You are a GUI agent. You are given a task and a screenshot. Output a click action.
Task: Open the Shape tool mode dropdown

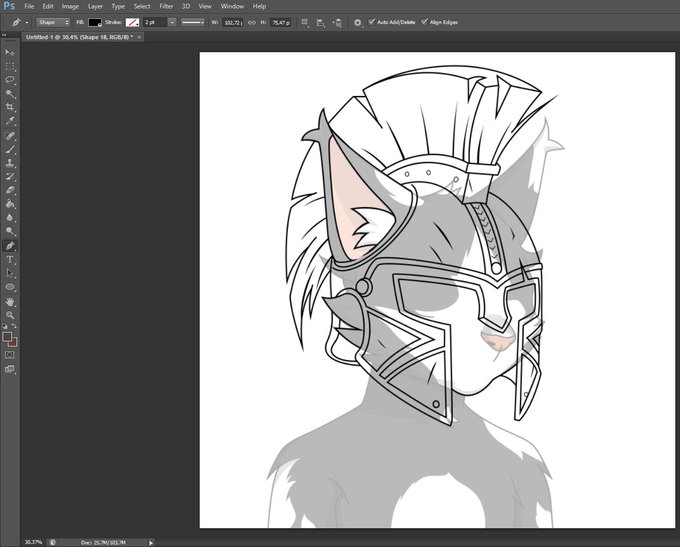click(x=53, y=22)
